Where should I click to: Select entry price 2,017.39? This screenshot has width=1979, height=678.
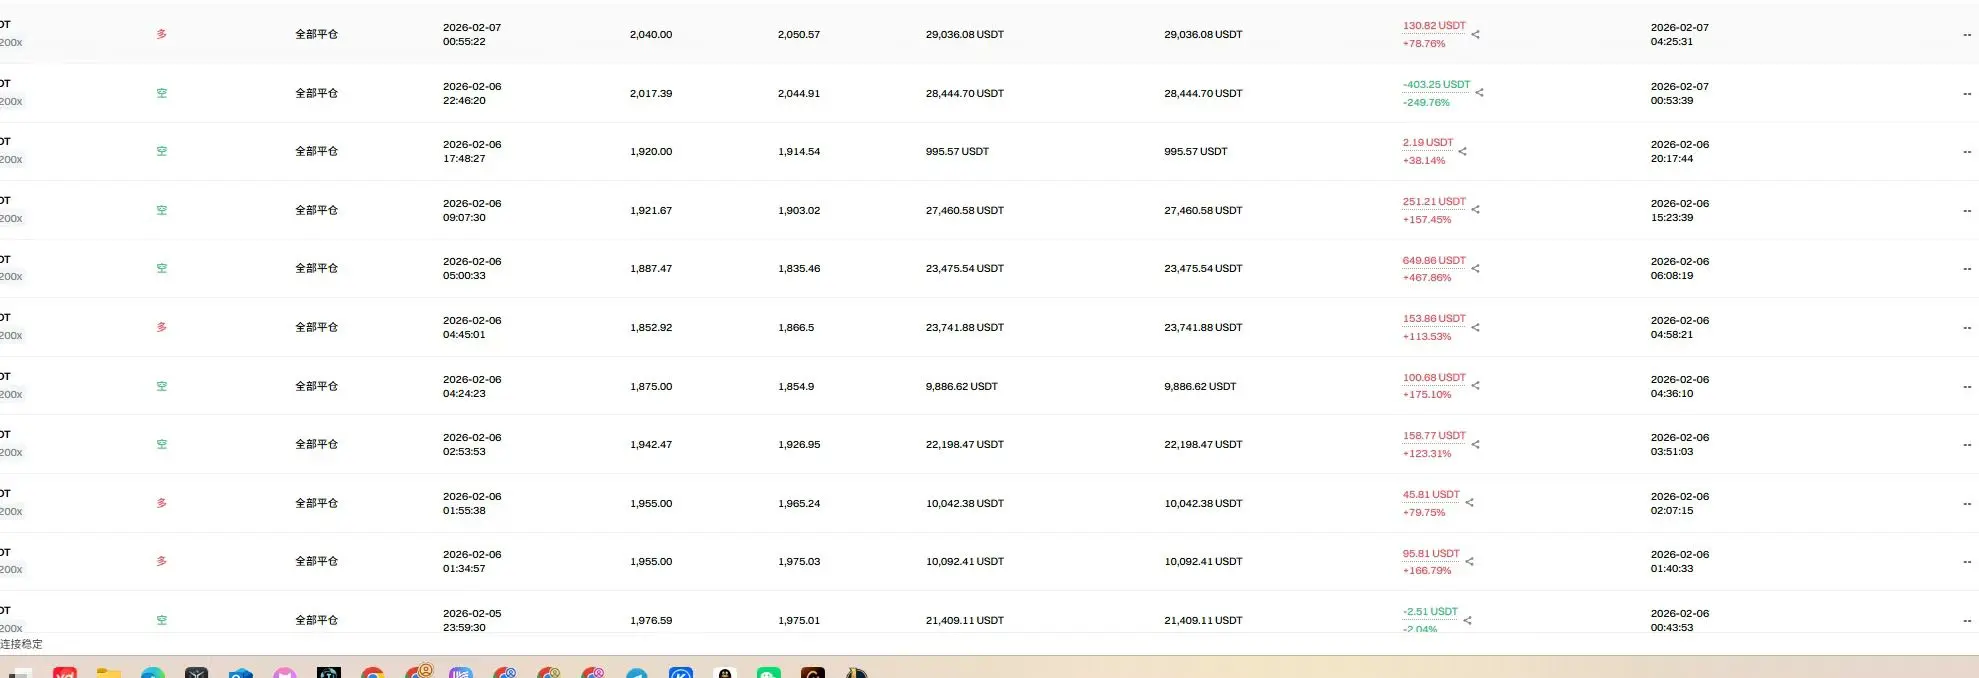(x=651, y=94)
